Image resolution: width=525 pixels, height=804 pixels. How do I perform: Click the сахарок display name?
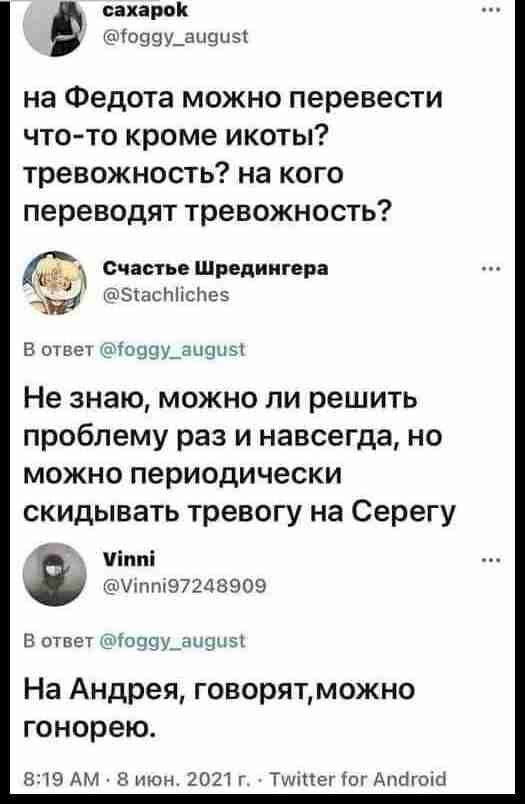(x=145, y=11)
